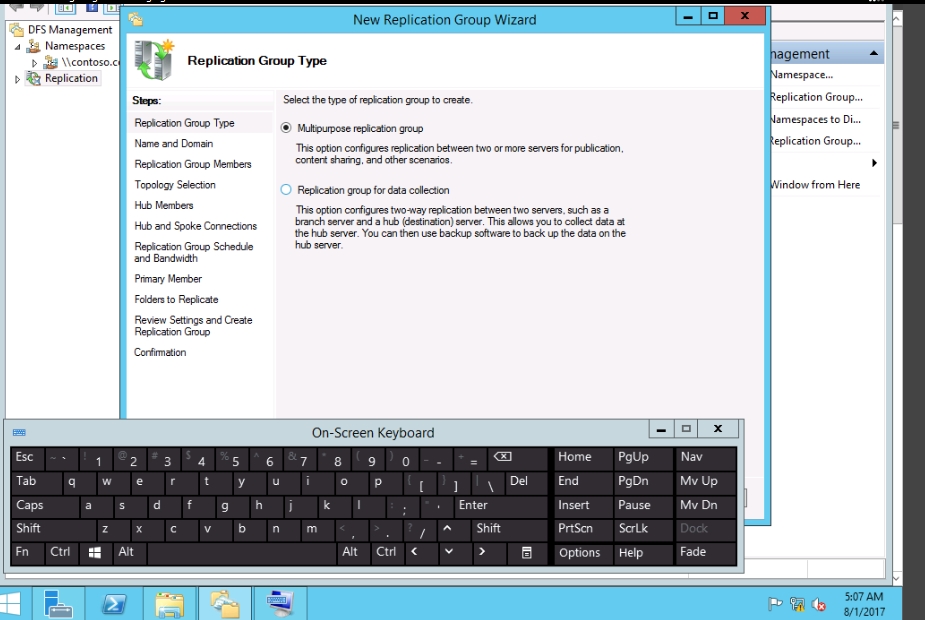Click Window from Here in Actions pane
This screenshot has height=620, width=925.
[x=814, y=185]
